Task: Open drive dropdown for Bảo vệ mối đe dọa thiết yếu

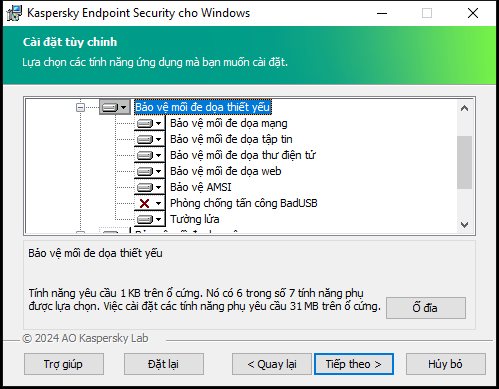Action: pos(115,107)
